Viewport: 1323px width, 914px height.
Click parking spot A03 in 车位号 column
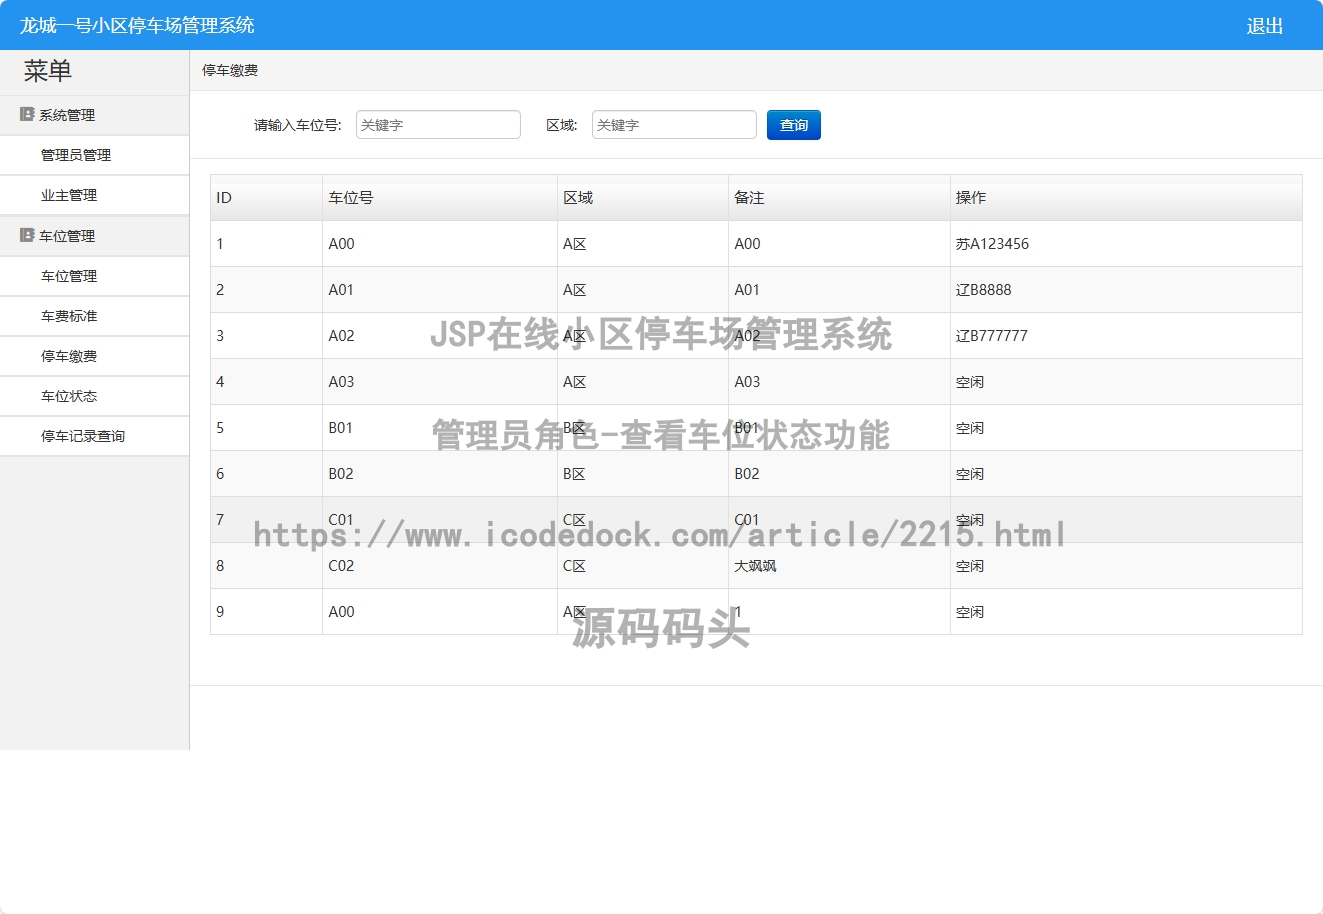[x=341, y=382]
